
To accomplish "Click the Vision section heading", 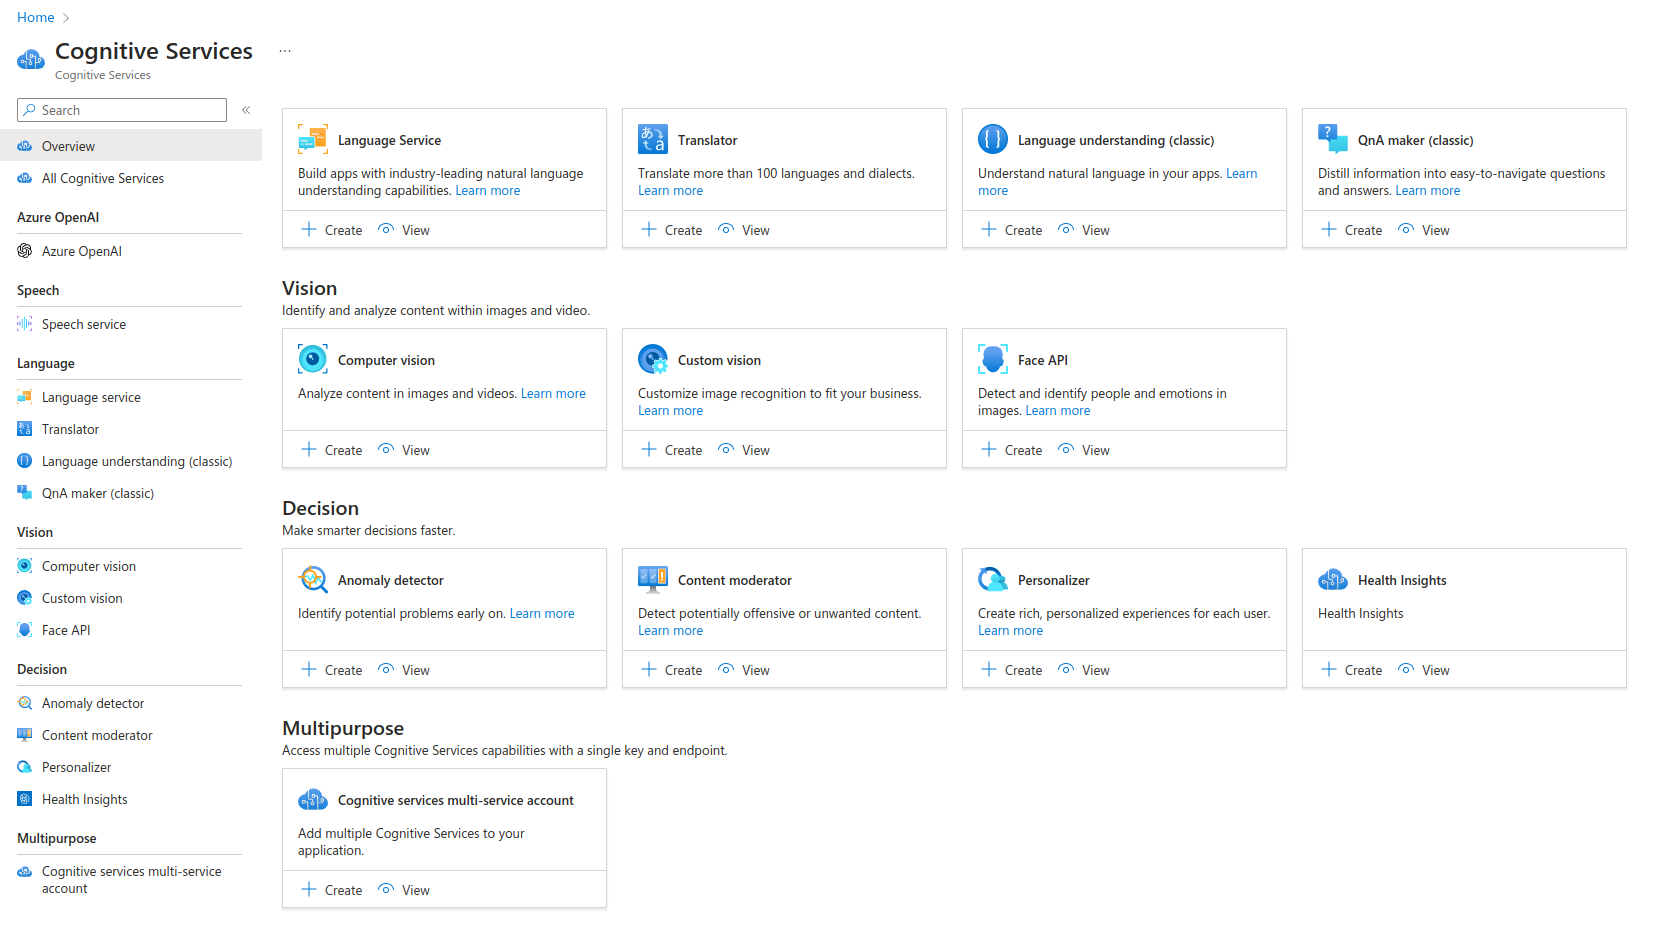I will coord(310,288).
